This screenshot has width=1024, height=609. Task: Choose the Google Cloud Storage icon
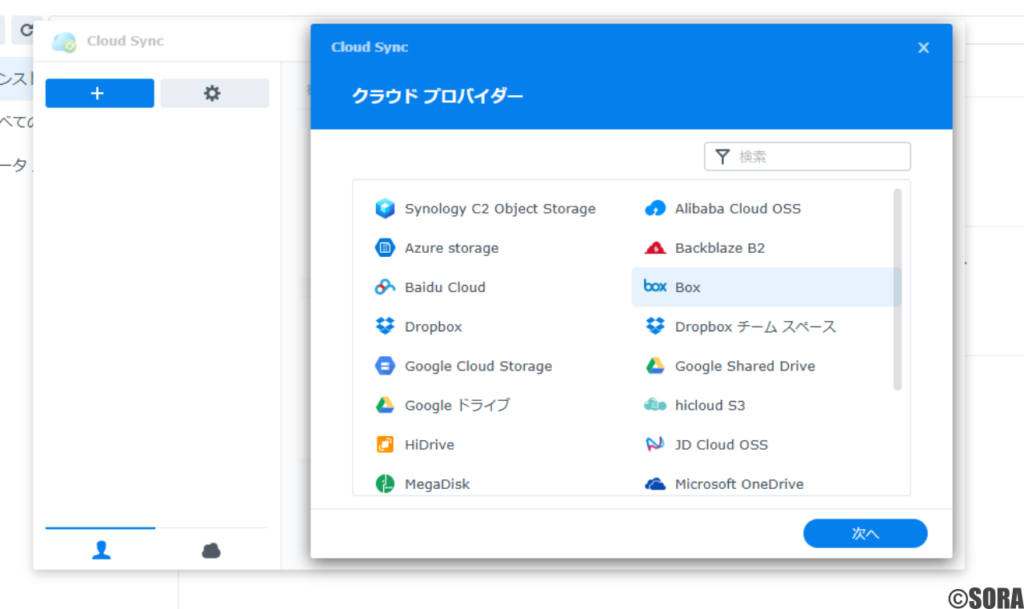click(385, 366)
